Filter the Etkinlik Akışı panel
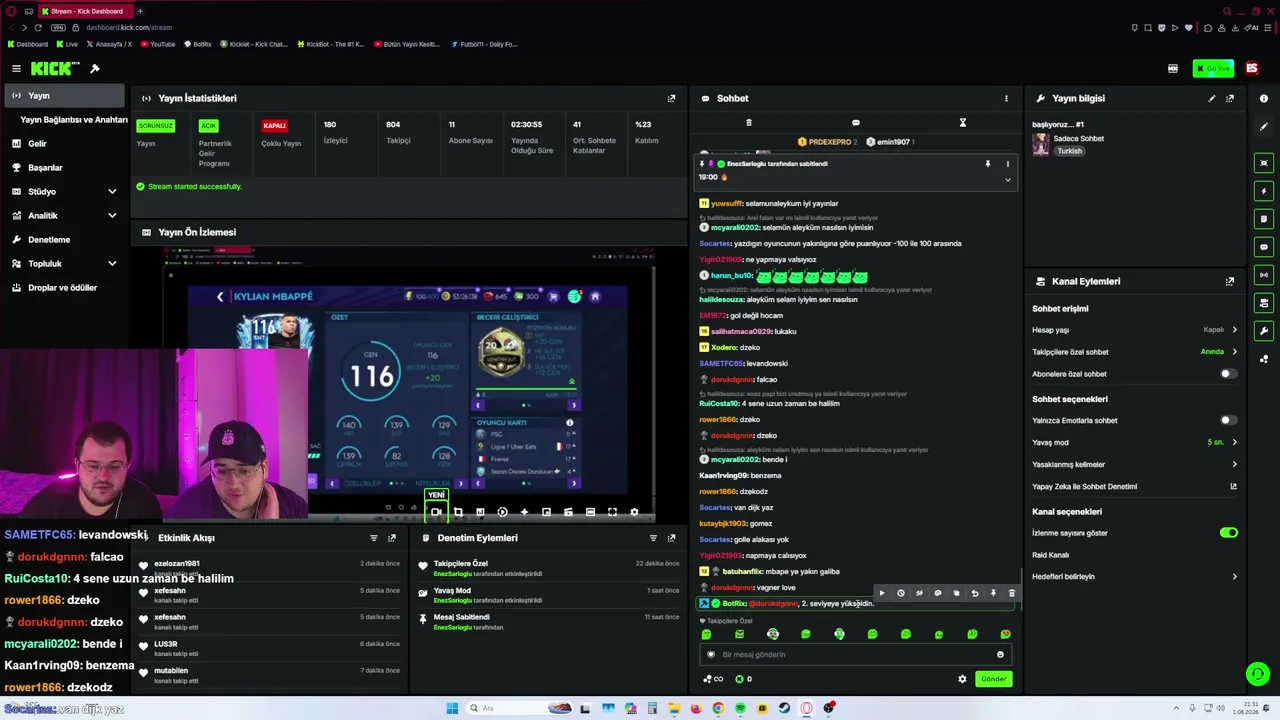 click(374, 538)
